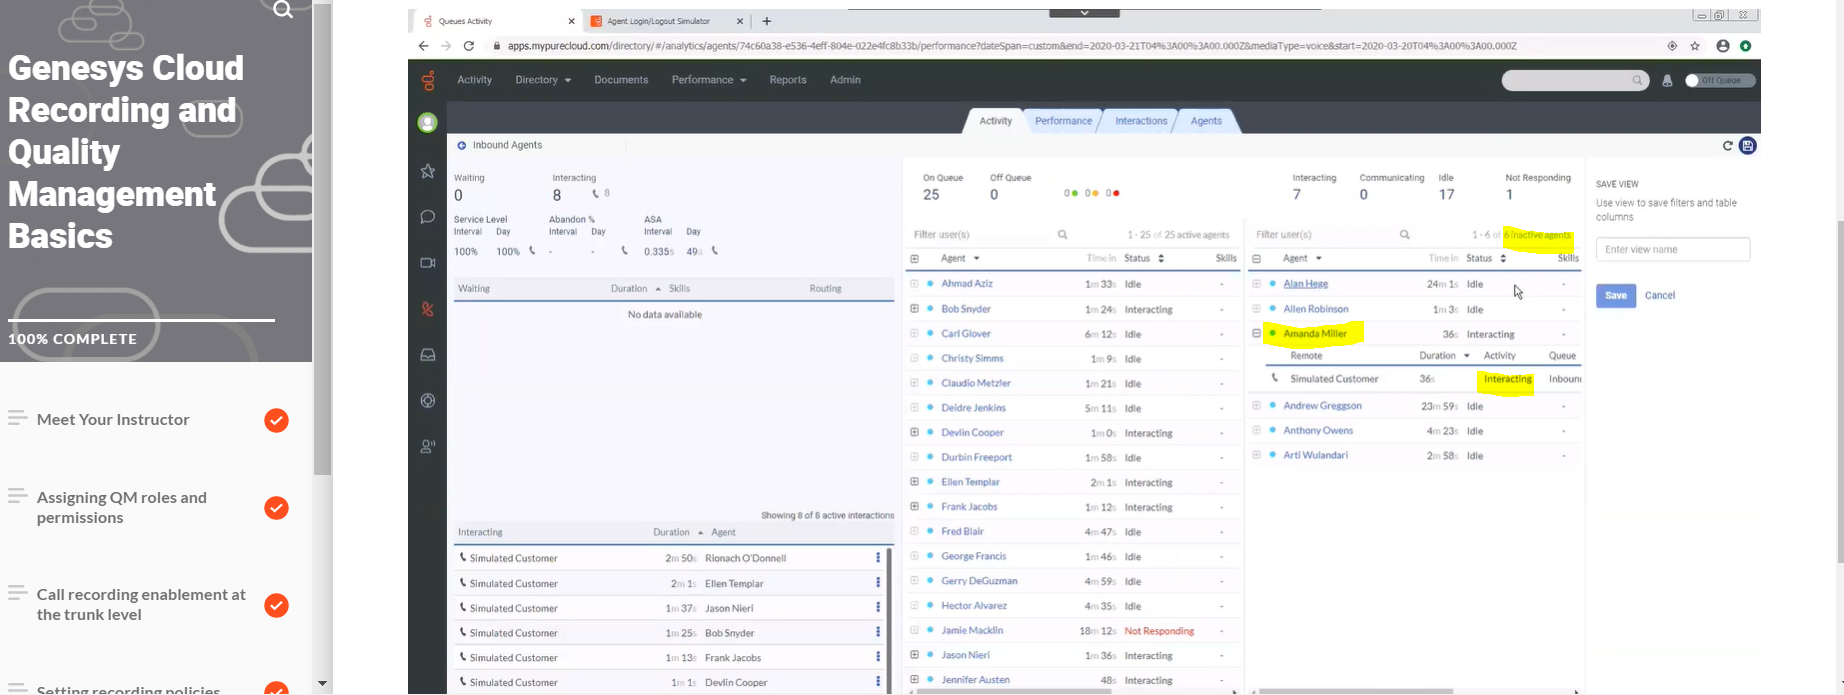Reload the browser page

click(468, 46)
